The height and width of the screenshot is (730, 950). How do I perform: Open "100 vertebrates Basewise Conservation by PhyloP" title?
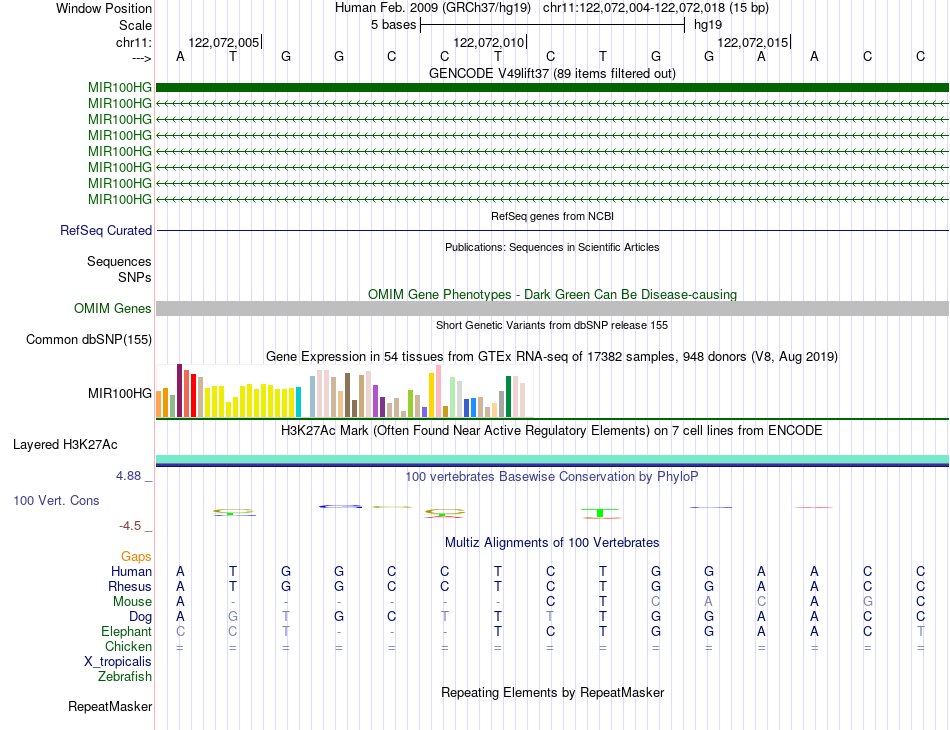pyautogui.click(x=552, y=476)
